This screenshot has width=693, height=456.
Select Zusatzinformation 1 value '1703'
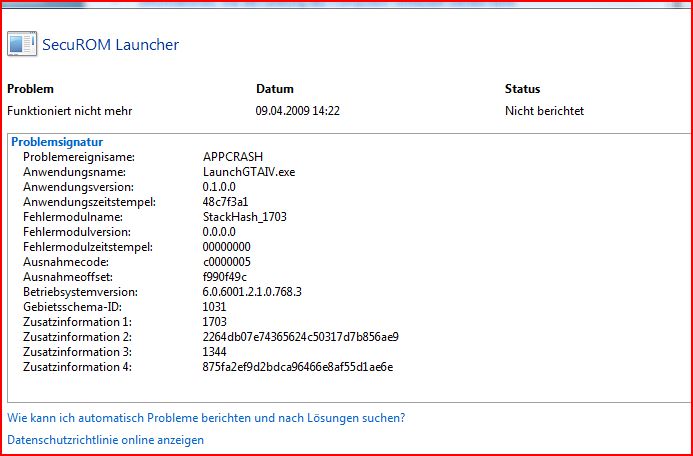pos(215,322)
